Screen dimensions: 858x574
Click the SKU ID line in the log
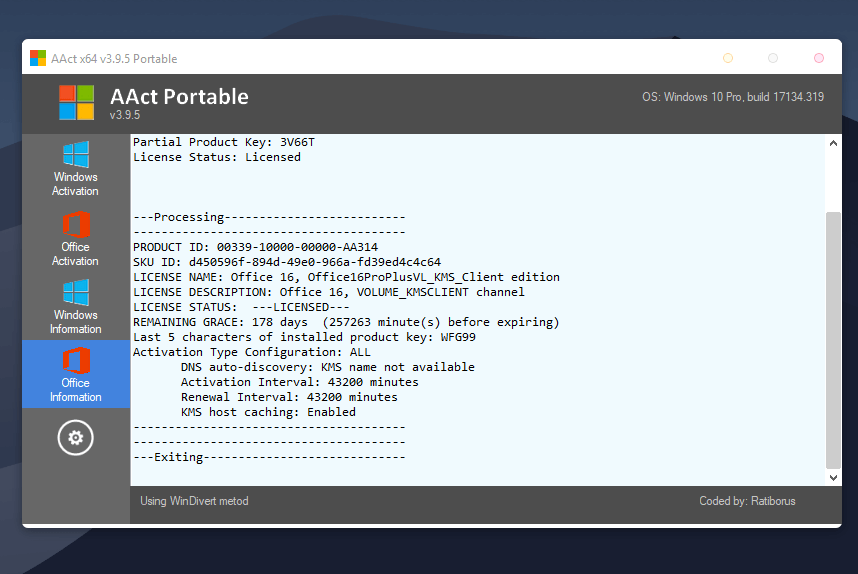(287, 262)
